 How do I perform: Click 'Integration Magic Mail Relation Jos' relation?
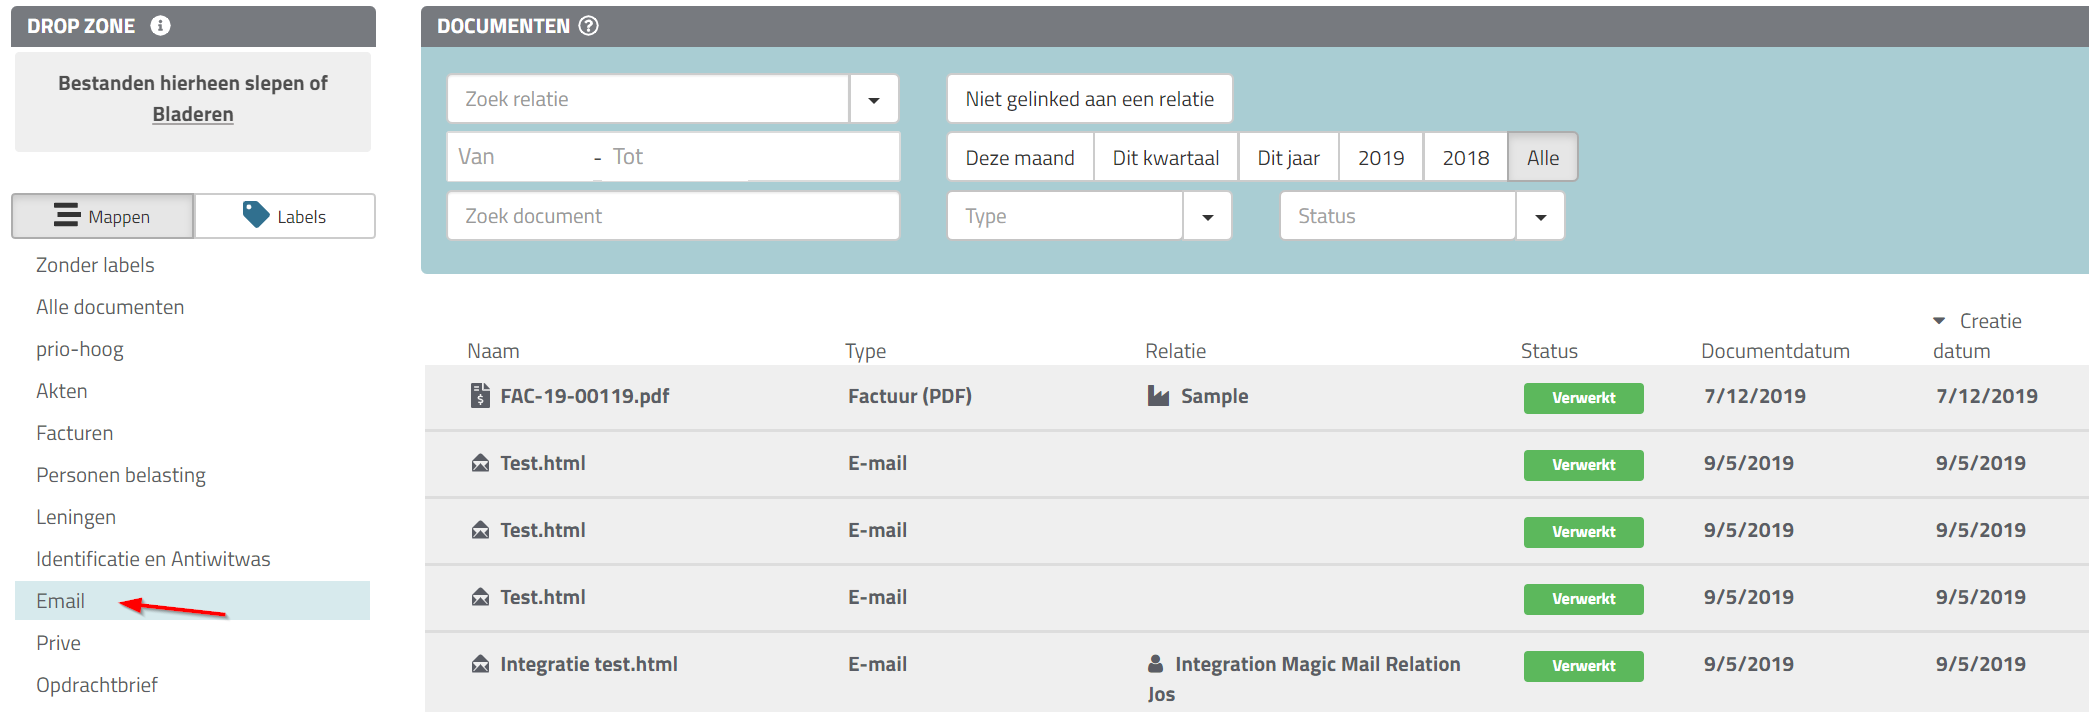pos(1304,679)
